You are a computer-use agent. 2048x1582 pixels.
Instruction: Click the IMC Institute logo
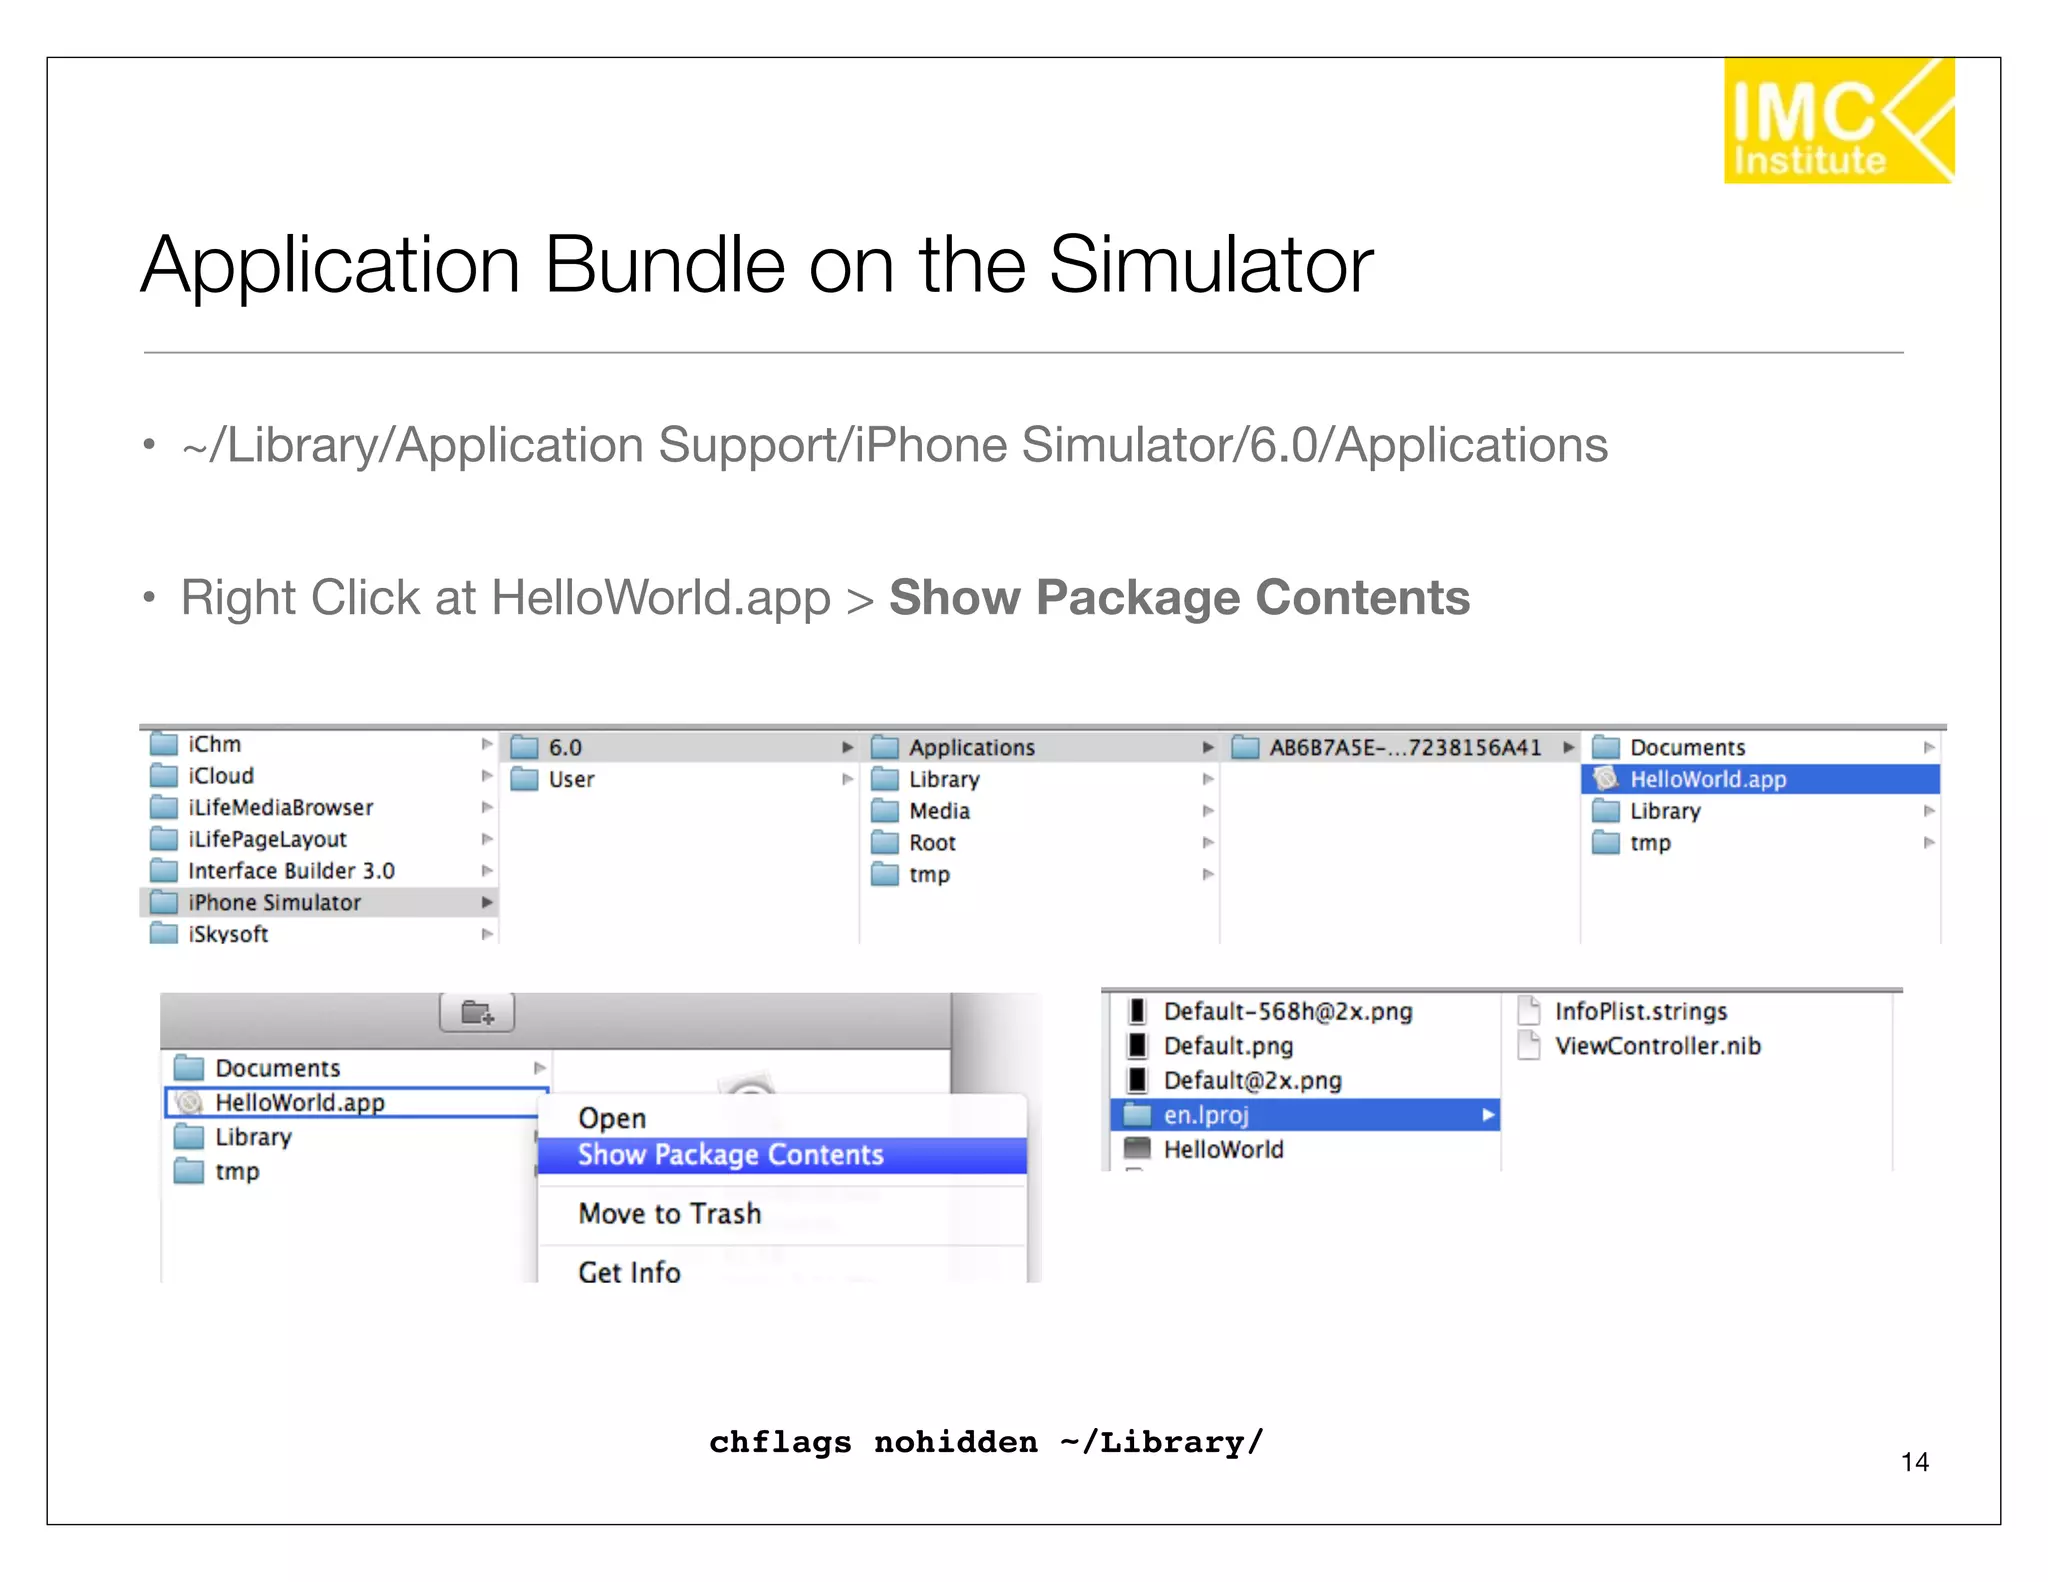1839,121
